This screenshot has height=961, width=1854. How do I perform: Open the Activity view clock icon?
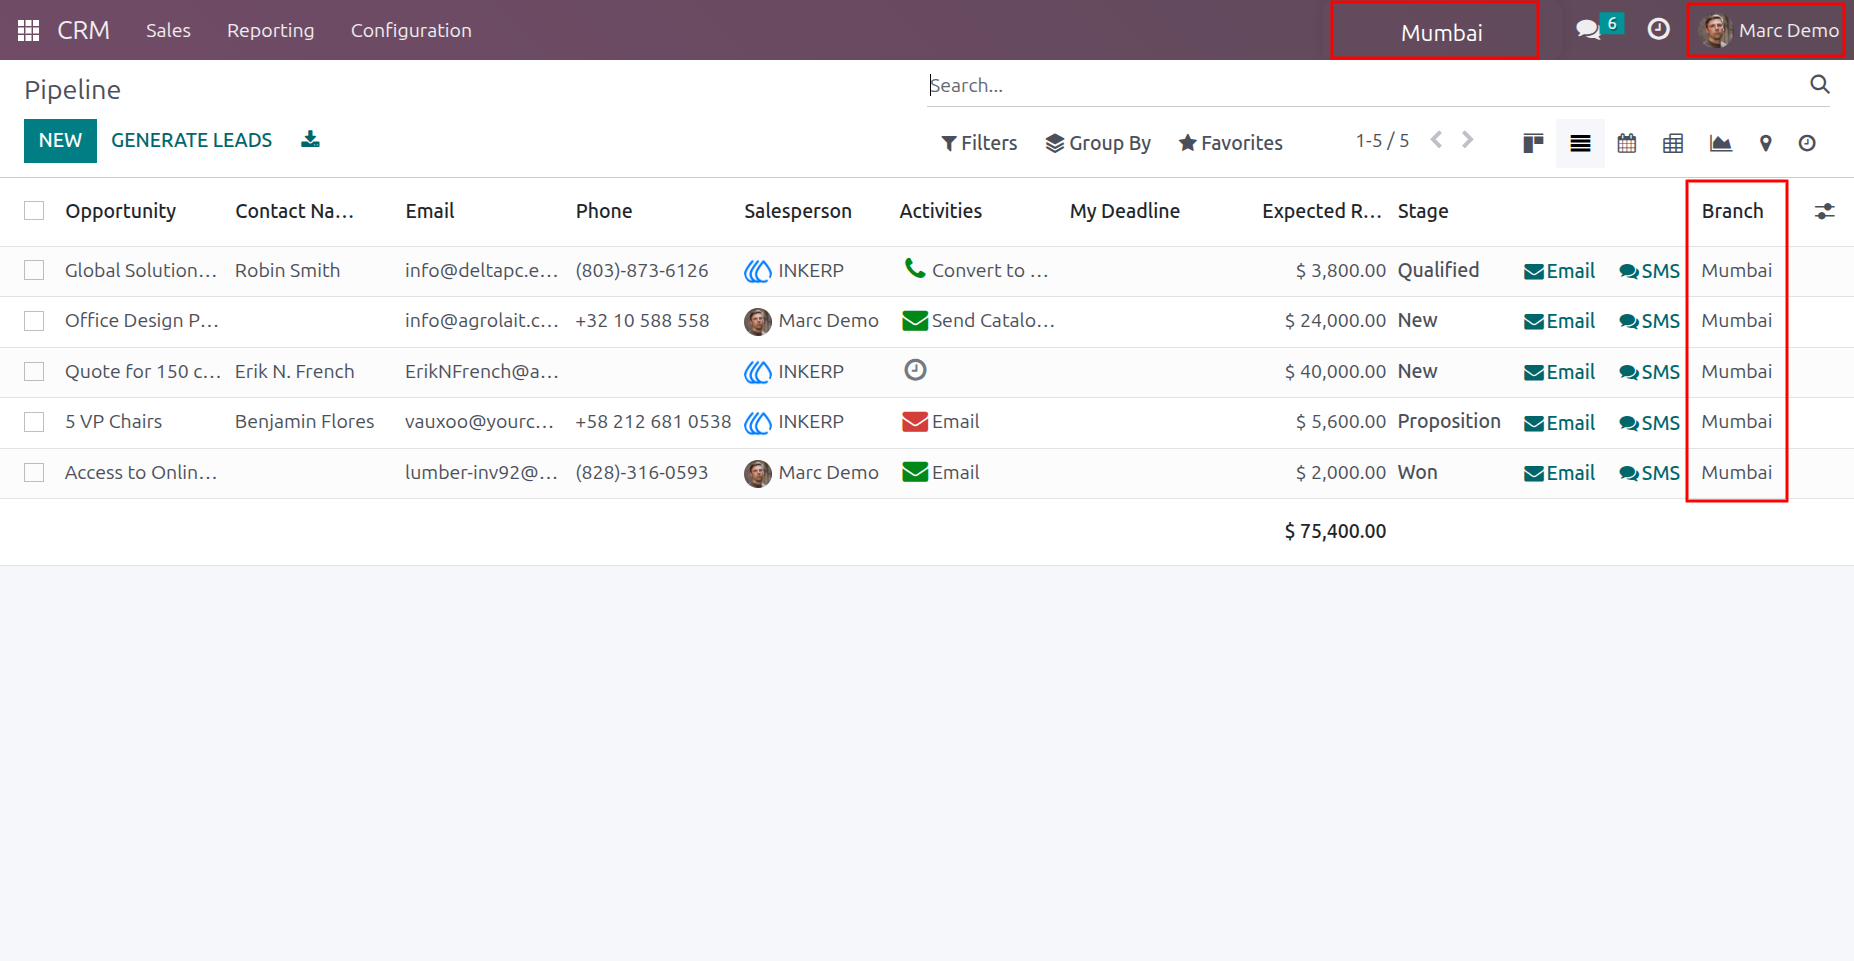tap(1807, 143)
